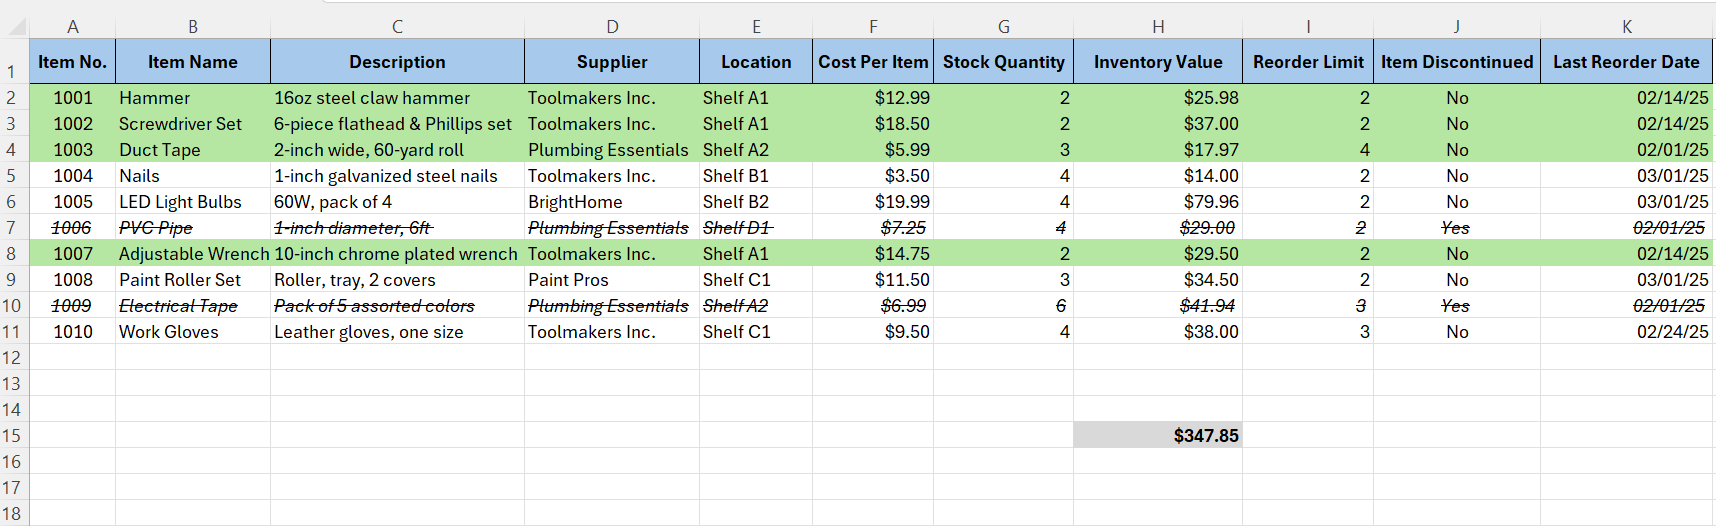Select the Paint Pros supplier cell
Image resolution: width=1716 pixels, height=526 pixels.
click(x=611, y=280)
